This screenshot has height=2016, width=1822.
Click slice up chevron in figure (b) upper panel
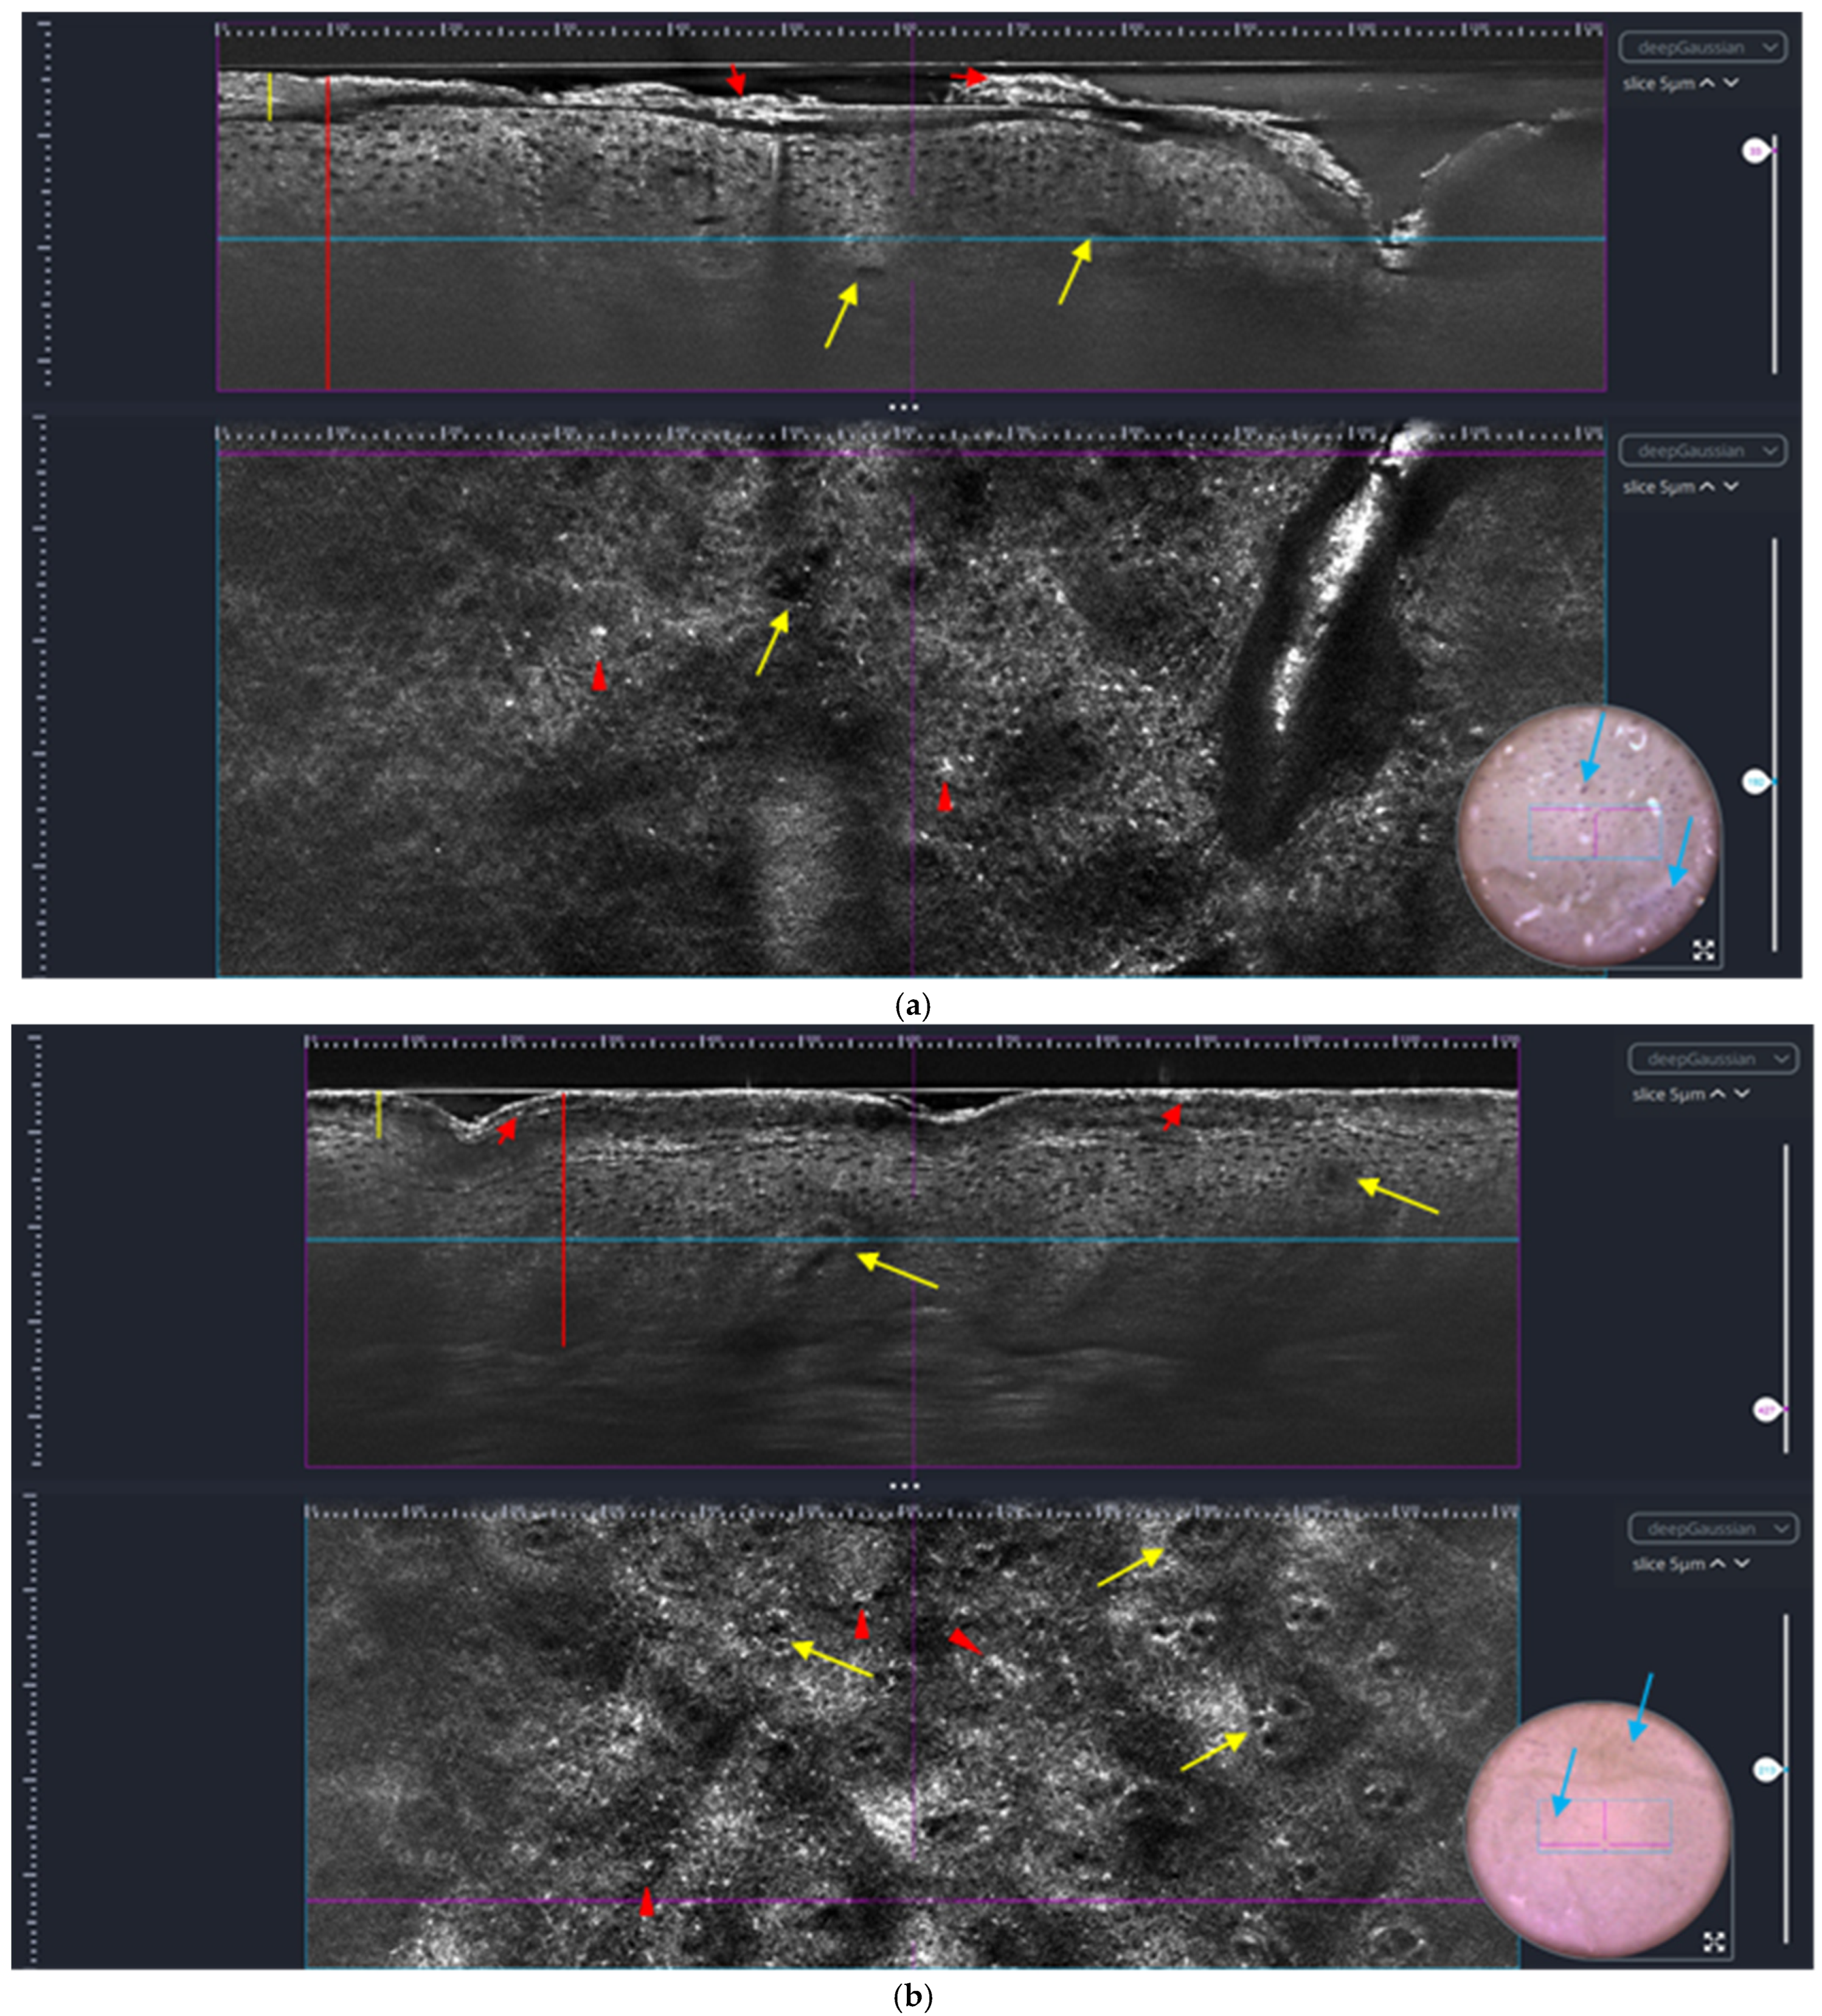[1718, 1094]
